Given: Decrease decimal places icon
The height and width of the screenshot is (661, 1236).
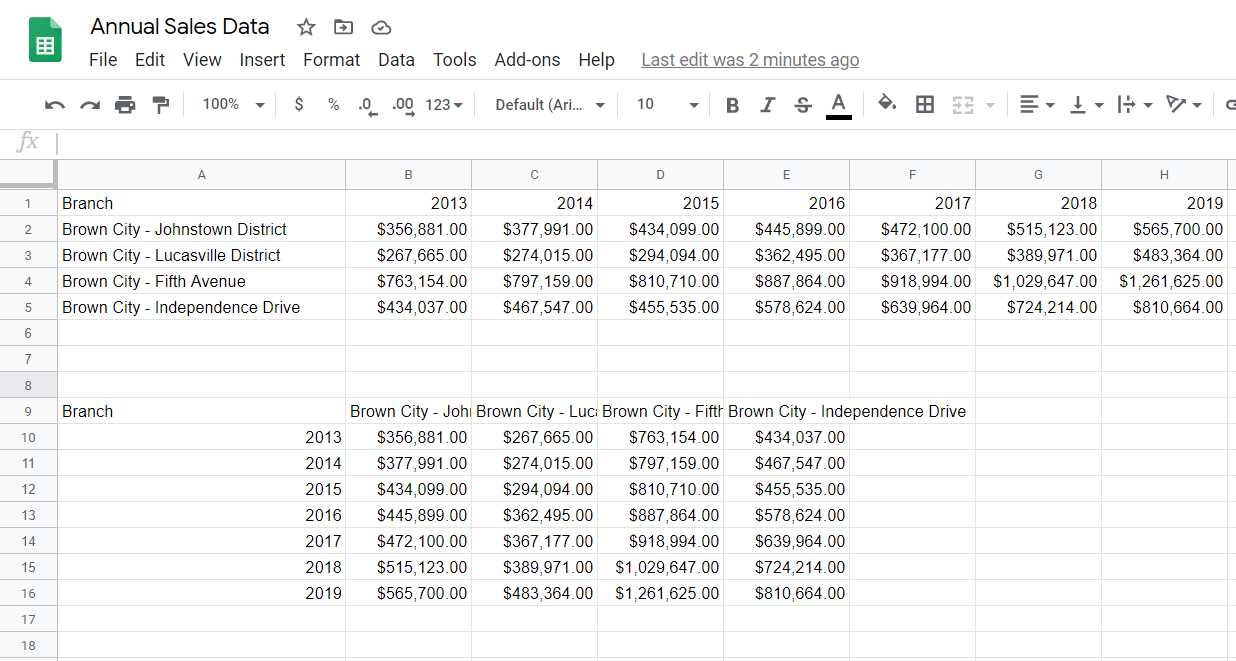Looking at the screenshot, I should [x=368, y=105].
